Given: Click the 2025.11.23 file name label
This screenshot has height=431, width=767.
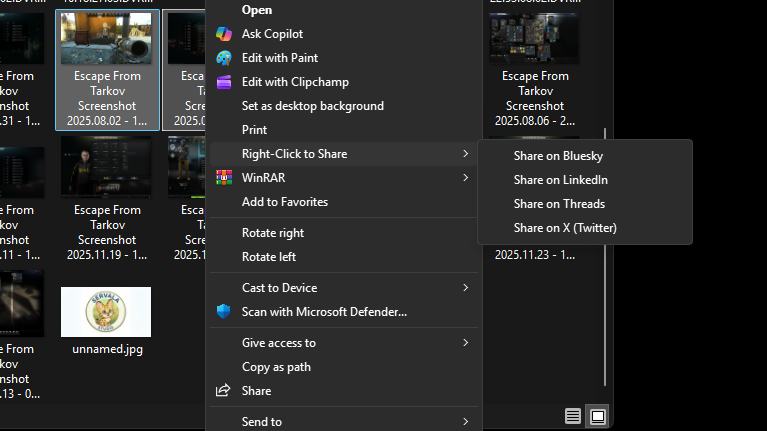Looking at the screenshot, I should (535, 255).
